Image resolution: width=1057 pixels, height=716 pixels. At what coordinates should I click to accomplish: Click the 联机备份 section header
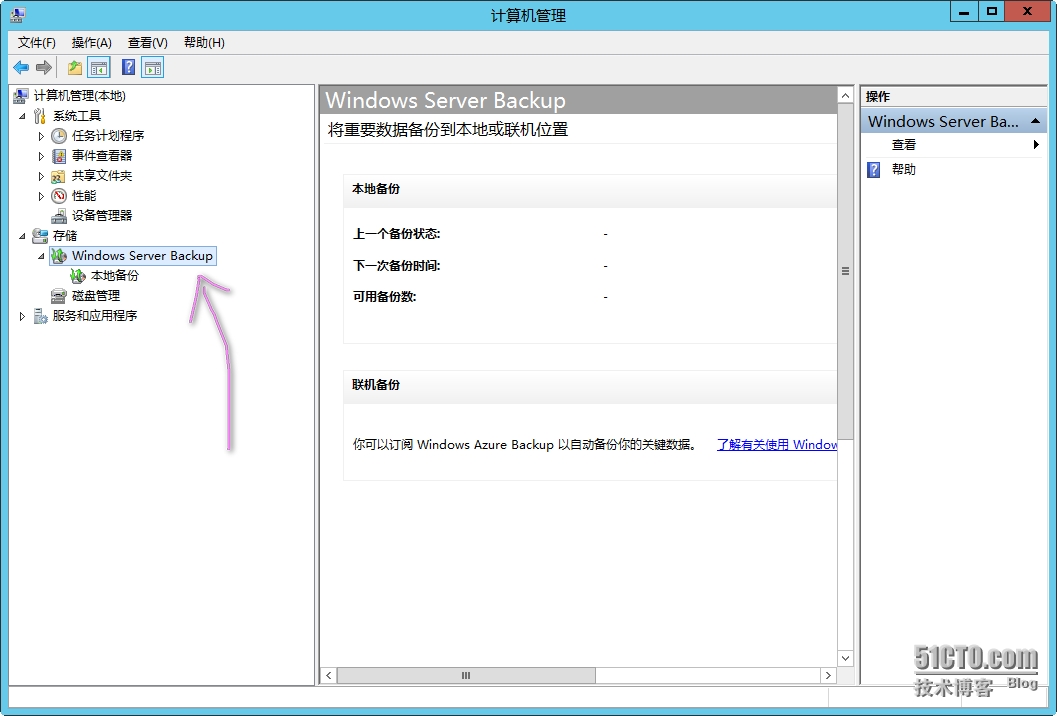590,386
